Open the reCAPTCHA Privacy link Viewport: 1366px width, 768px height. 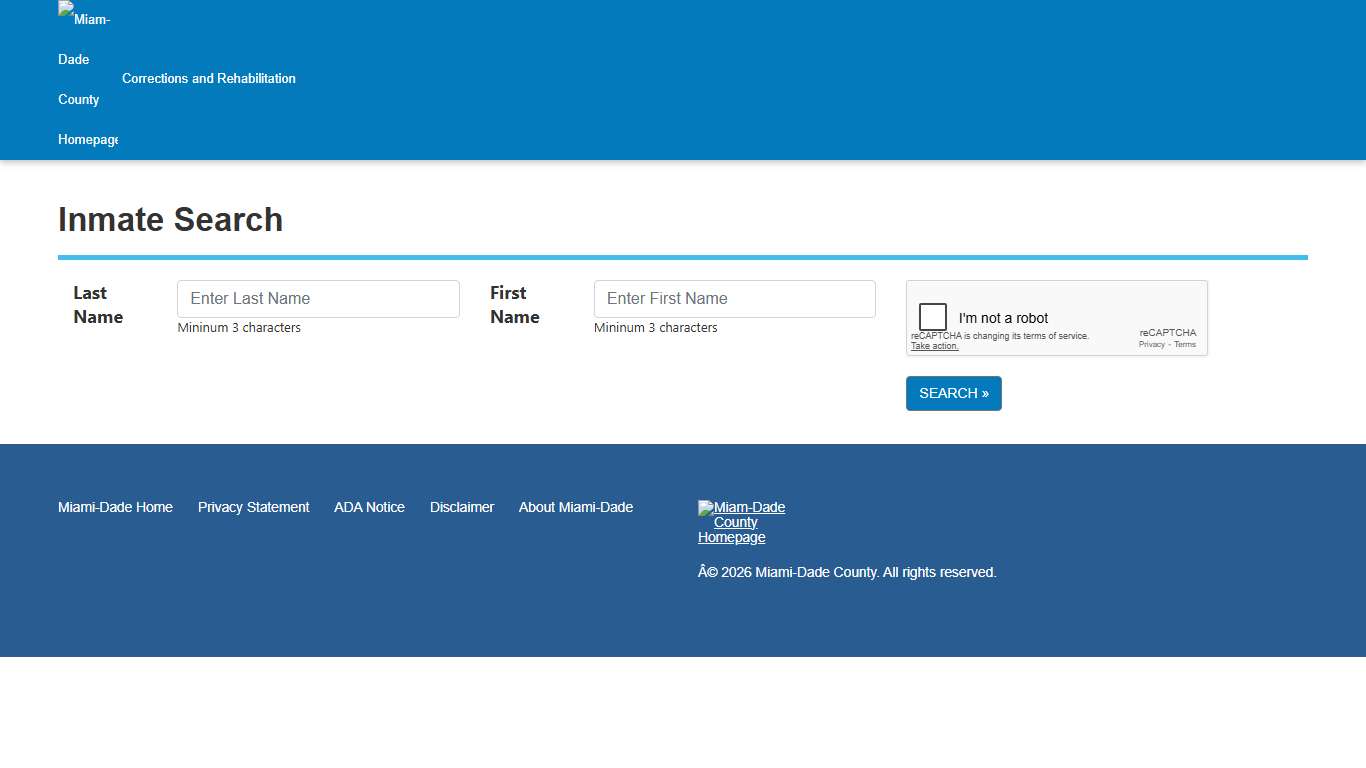(x=1151, y=344)
